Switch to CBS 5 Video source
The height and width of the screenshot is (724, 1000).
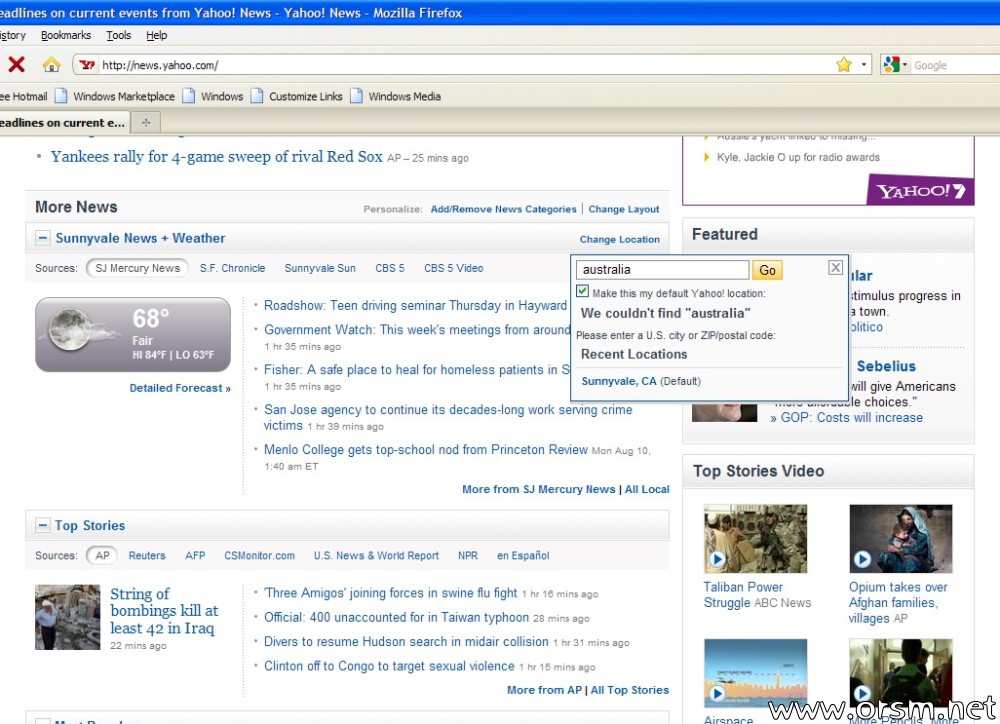pyautogui.click(x=453, y=268)
